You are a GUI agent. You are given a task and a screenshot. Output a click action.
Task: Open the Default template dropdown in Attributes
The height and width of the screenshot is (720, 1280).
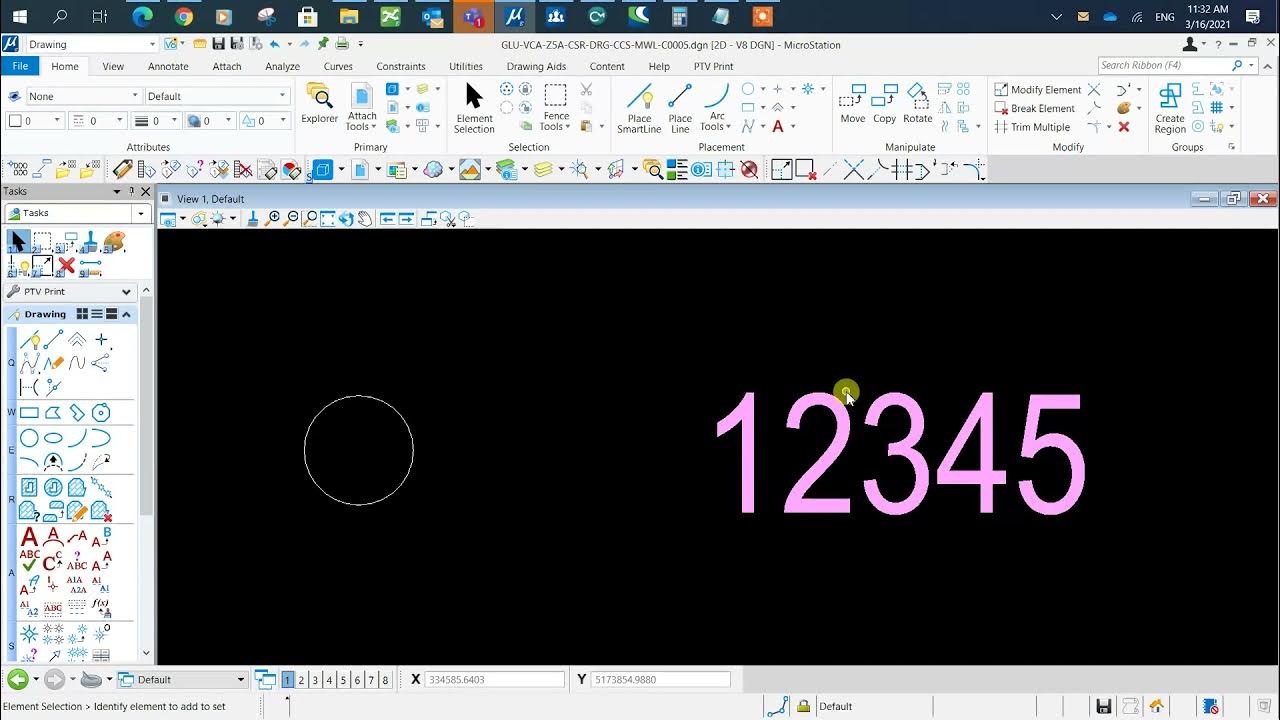click(217, 96)
